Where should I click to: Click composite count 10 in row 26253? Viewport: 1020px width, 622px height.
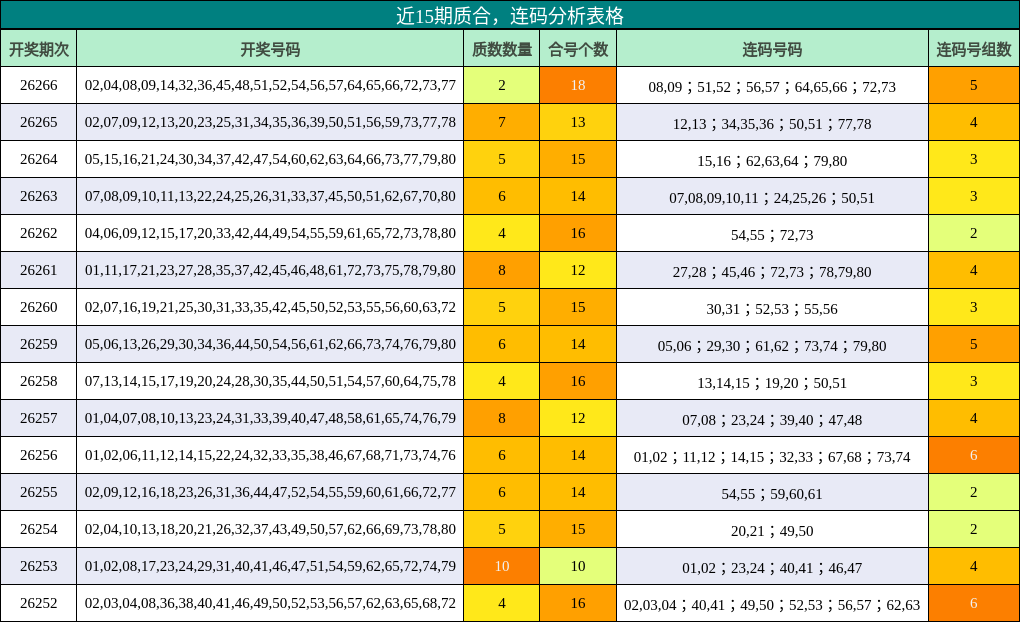[578, 566]
